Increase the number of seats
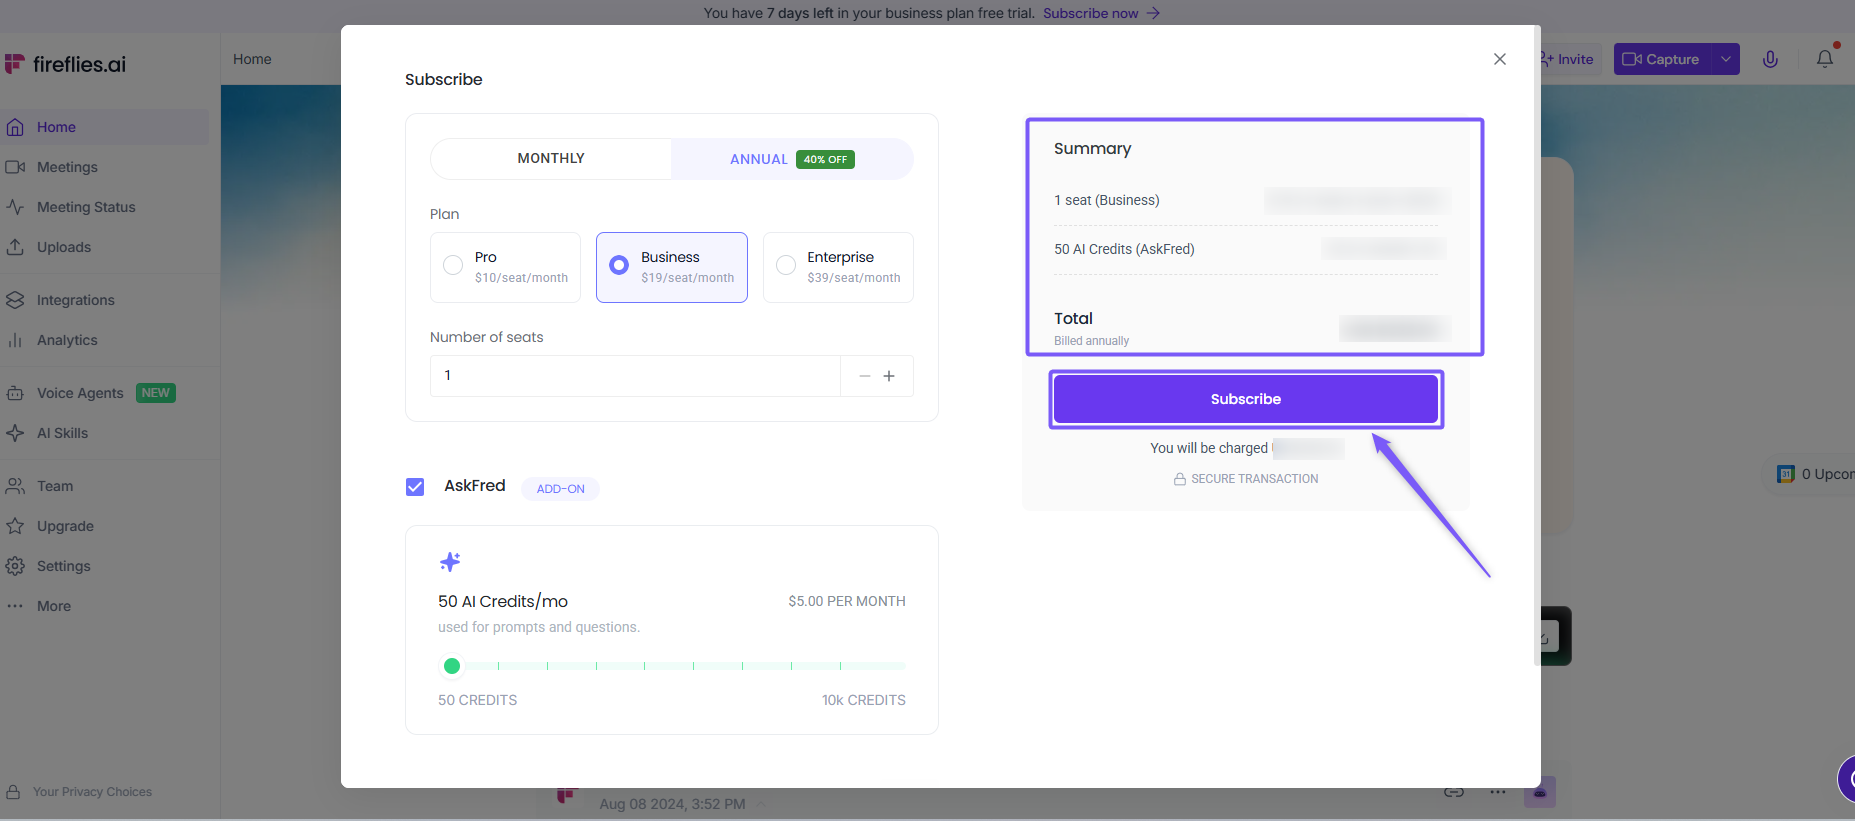Viewport: 1855px width, 821px height. (889, 376)
